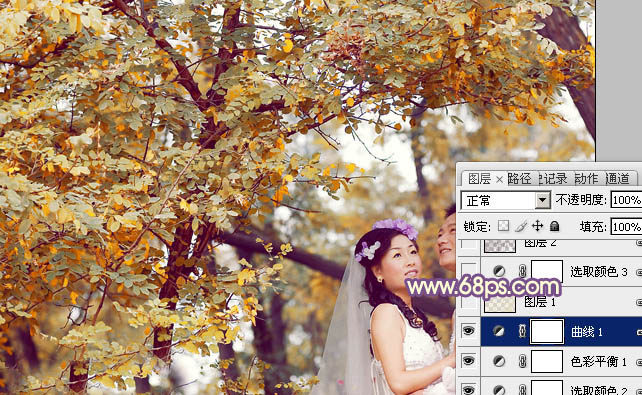Click the lock all padlock icon
This screenshot has height=395, width=642.
[554, 226]
